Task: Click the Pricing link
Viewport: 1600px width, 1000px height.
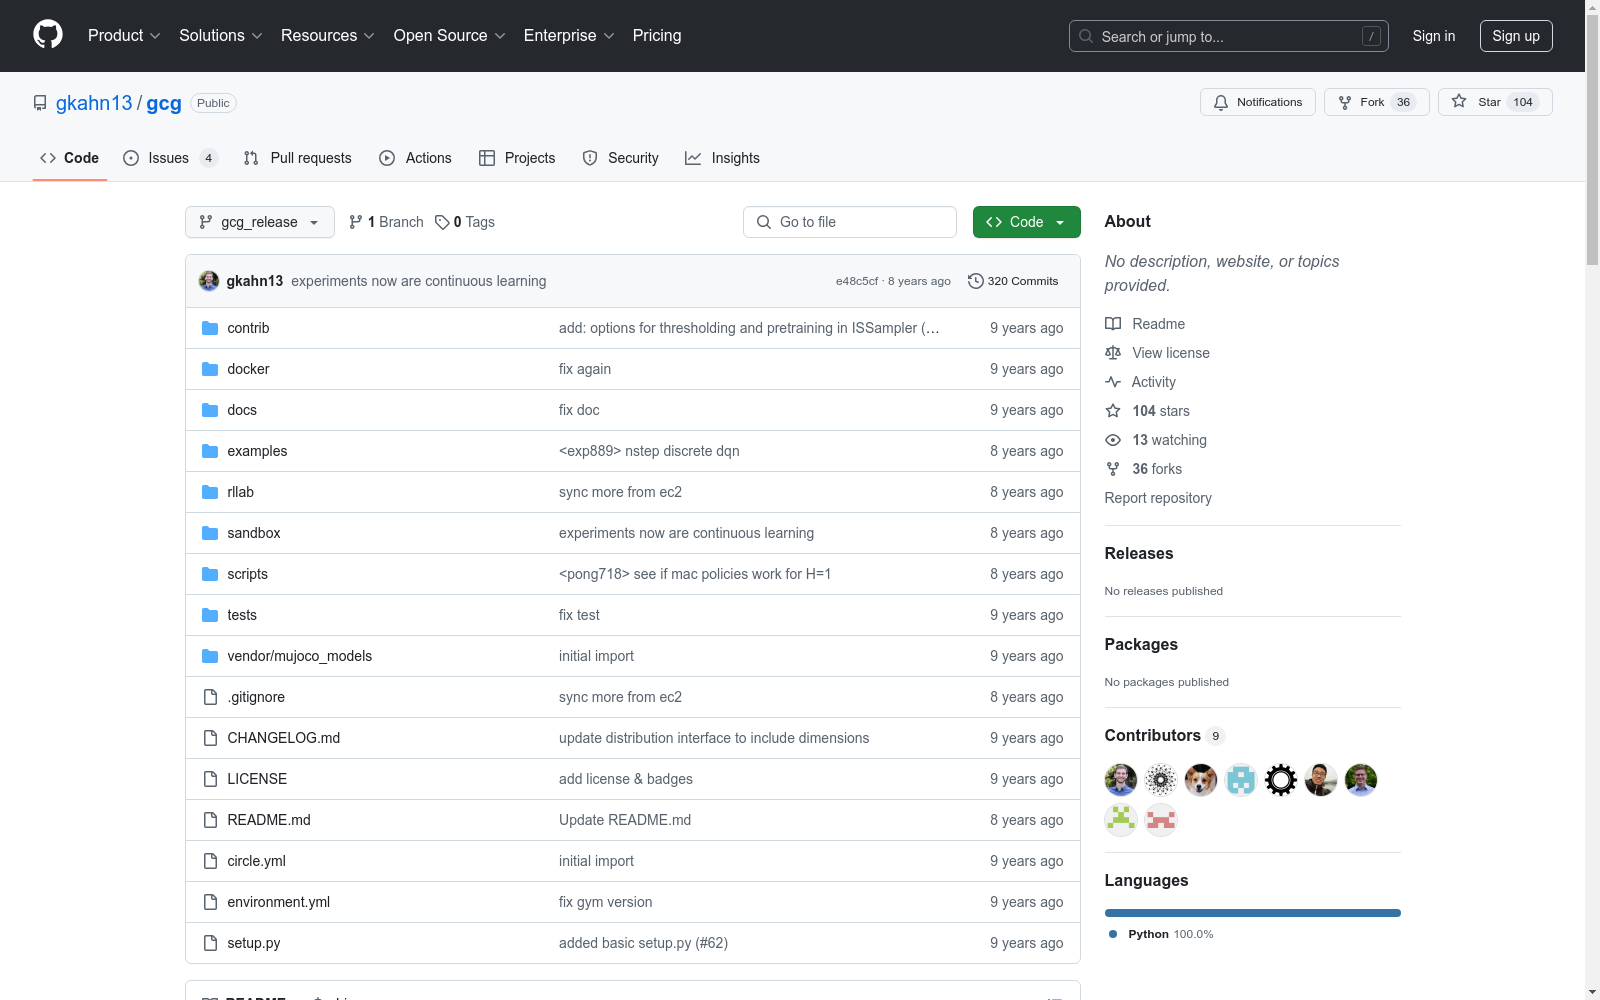Action: coord(657,36)
